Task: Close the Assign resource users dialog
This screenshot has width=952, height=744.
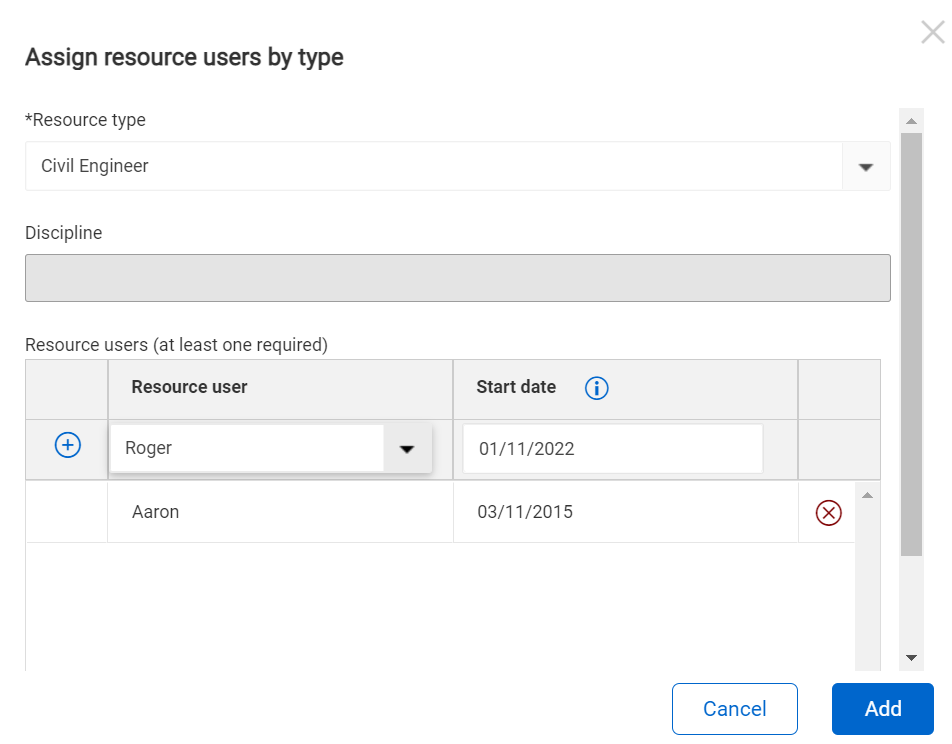Action: coord(932,33)
